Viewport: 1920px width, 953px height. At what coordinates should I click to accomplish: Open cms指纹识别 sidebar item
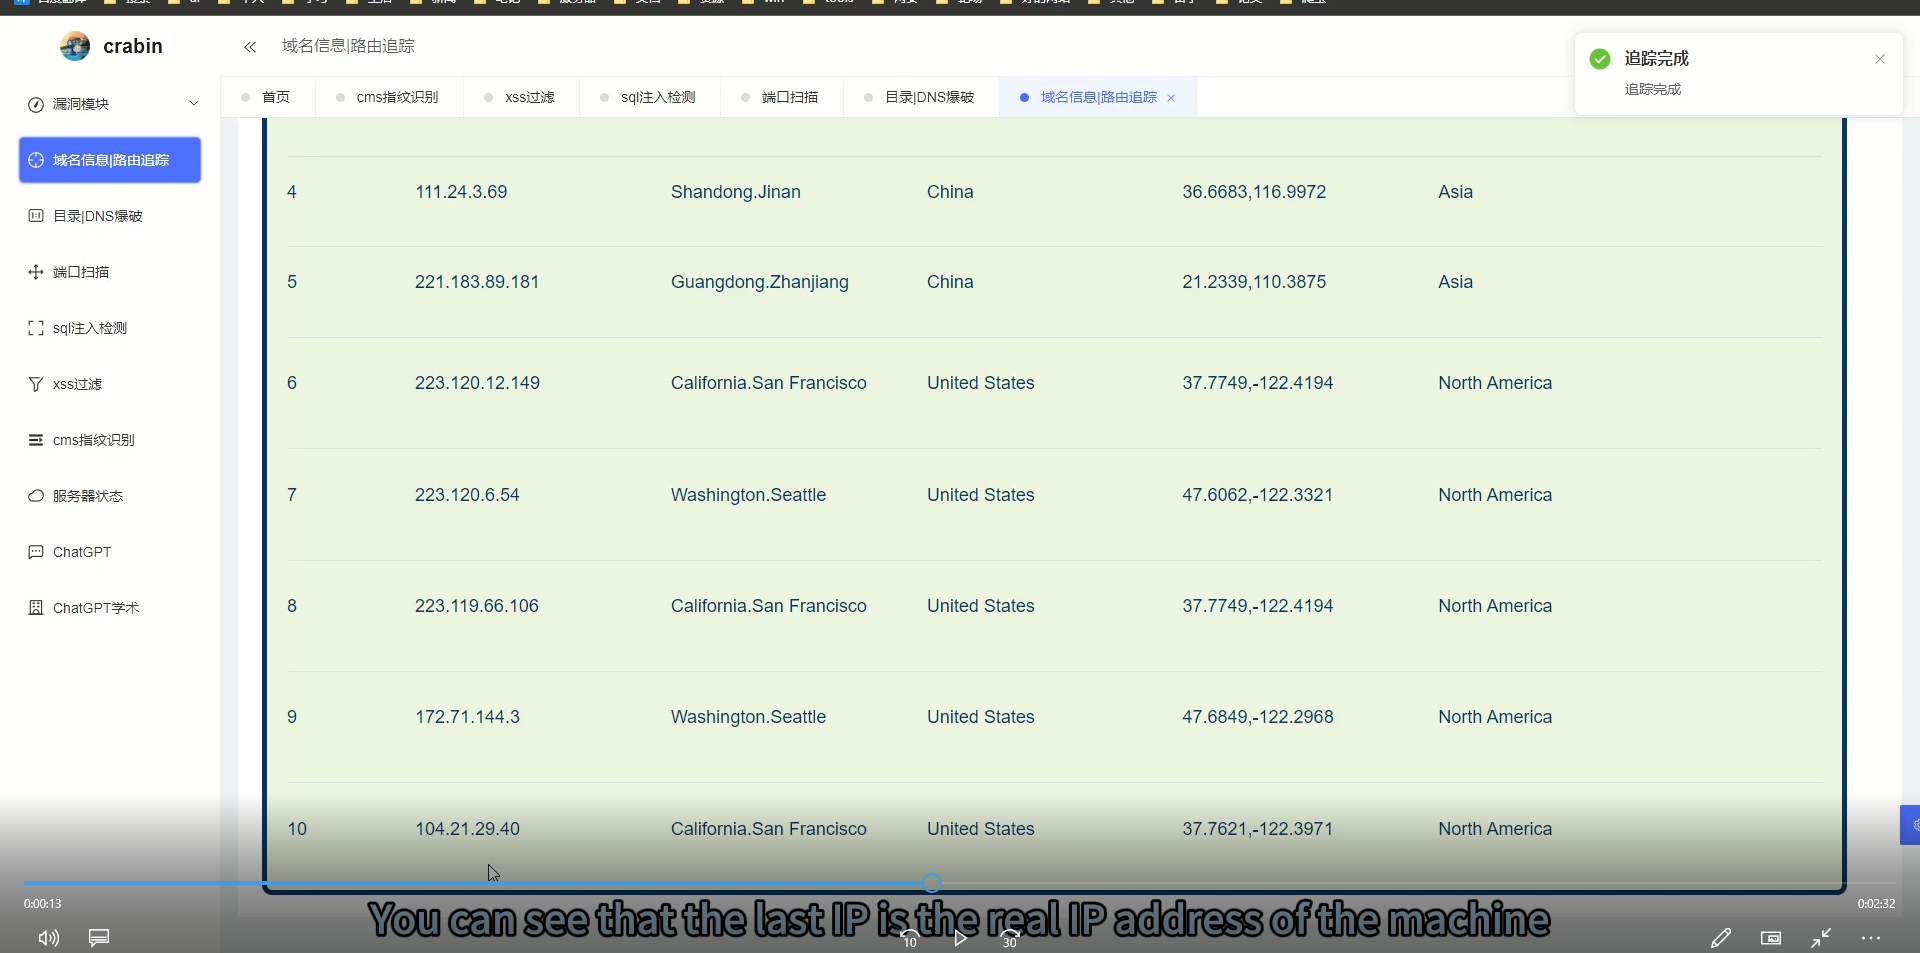[110, 440]
